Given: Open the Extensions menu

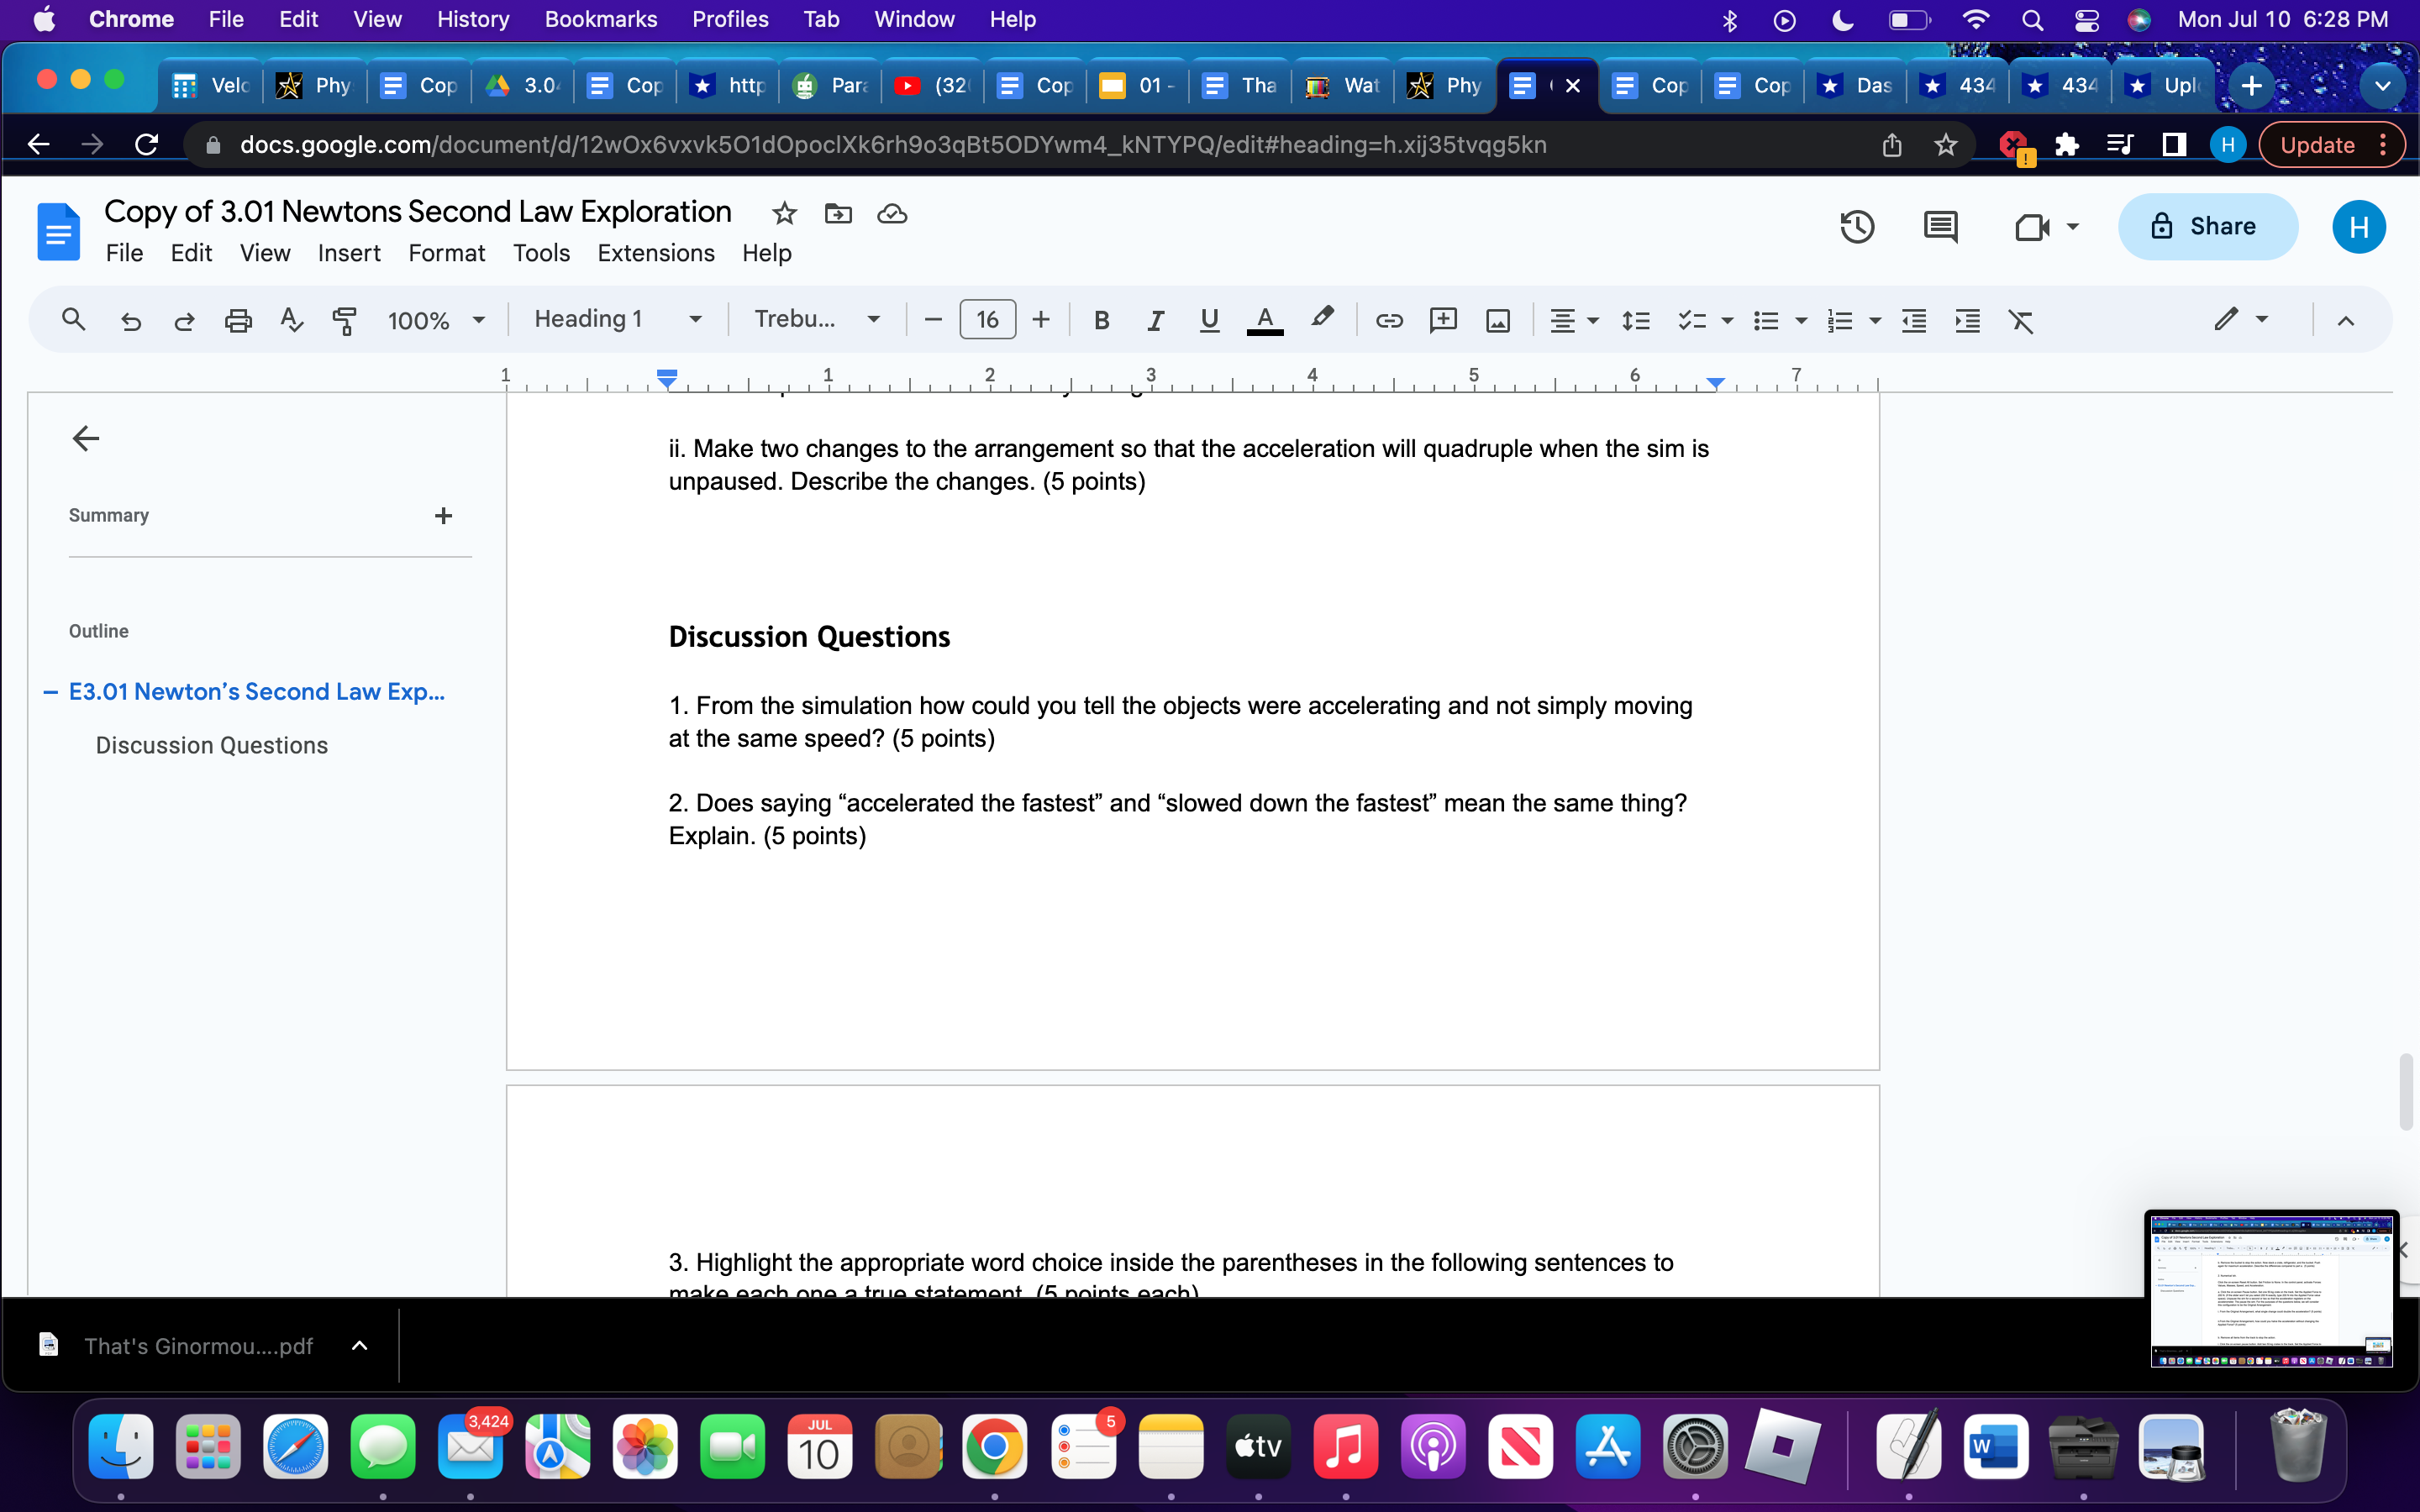Looking at the screenshot, I should click(x=655, y=253).
